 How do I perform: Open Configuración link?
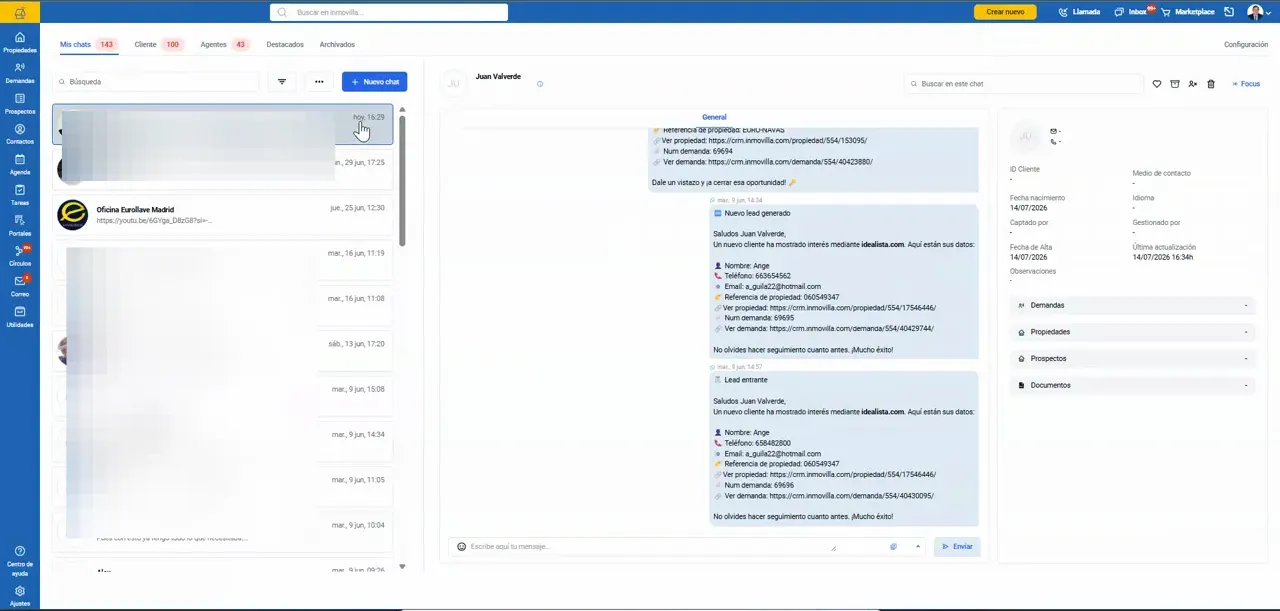(1246, 45)
